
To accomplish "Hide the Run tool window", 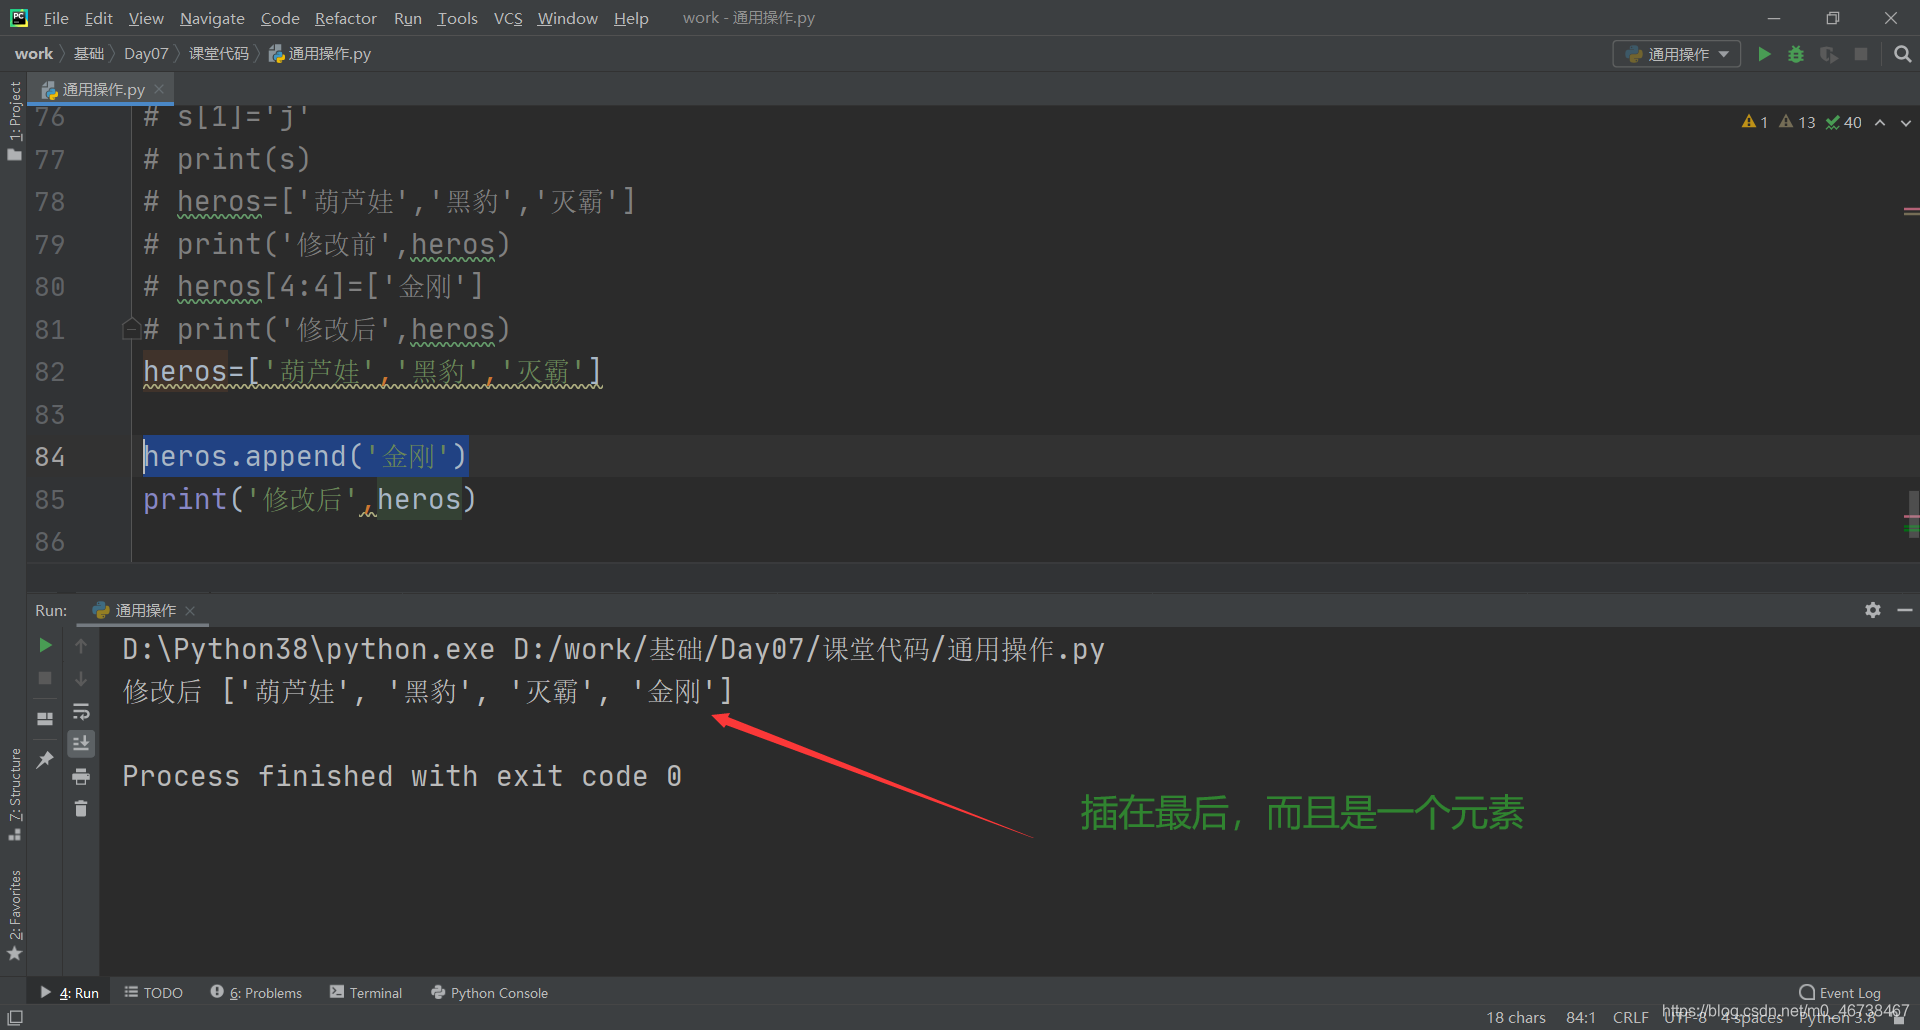I will point(1905,610).
